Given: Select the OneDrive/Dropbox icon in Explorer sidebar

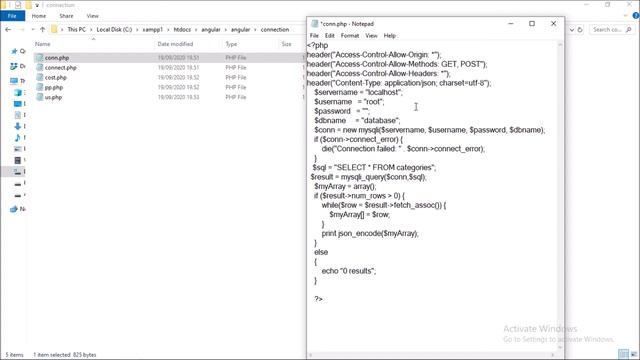Looking at the screenshot, I should point(14,66).
